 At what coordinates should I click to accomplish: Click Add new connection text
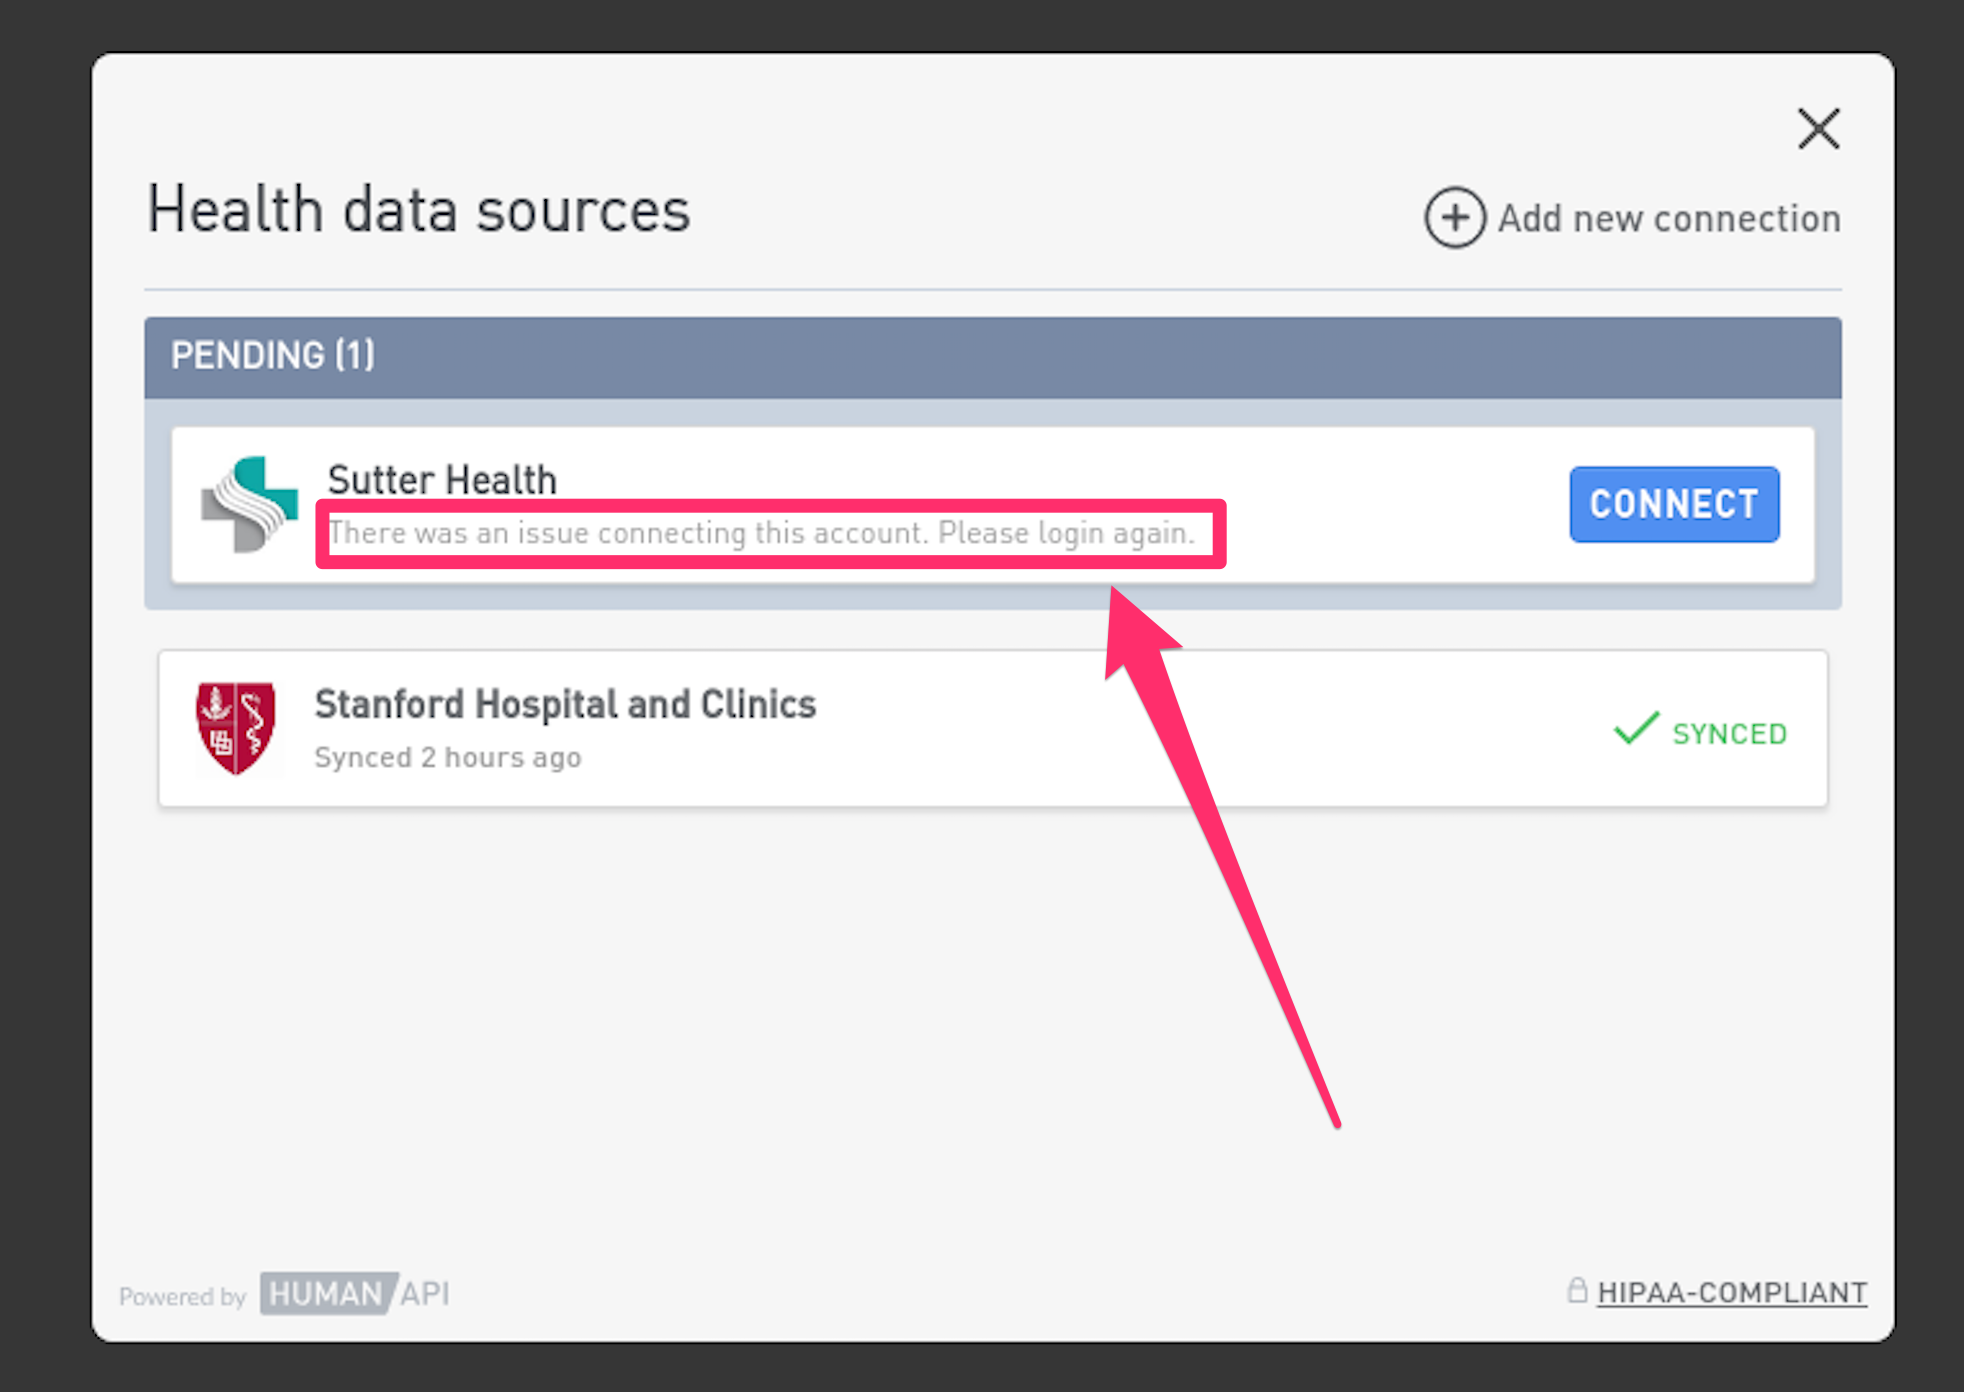(x=1668, y=218)
